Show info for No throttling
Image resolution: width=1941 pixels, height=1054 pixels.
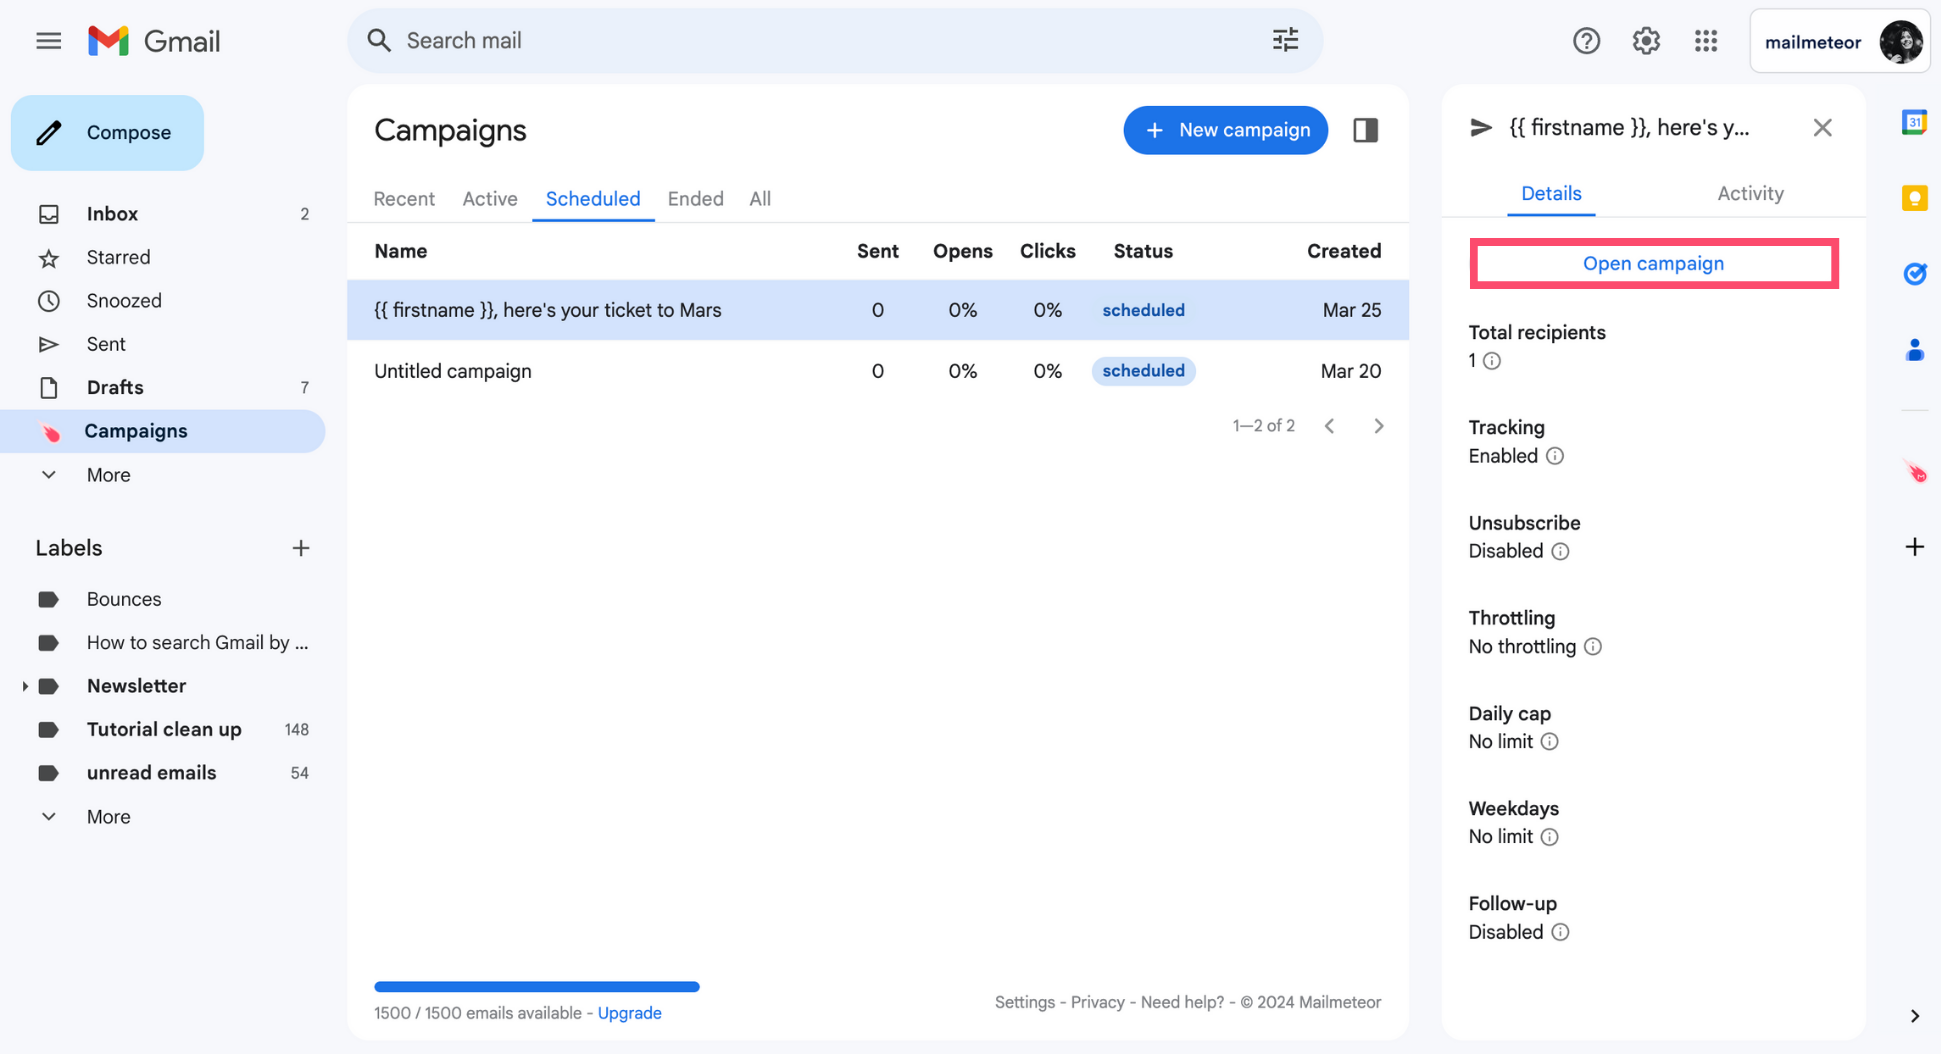pos(1593,647)
